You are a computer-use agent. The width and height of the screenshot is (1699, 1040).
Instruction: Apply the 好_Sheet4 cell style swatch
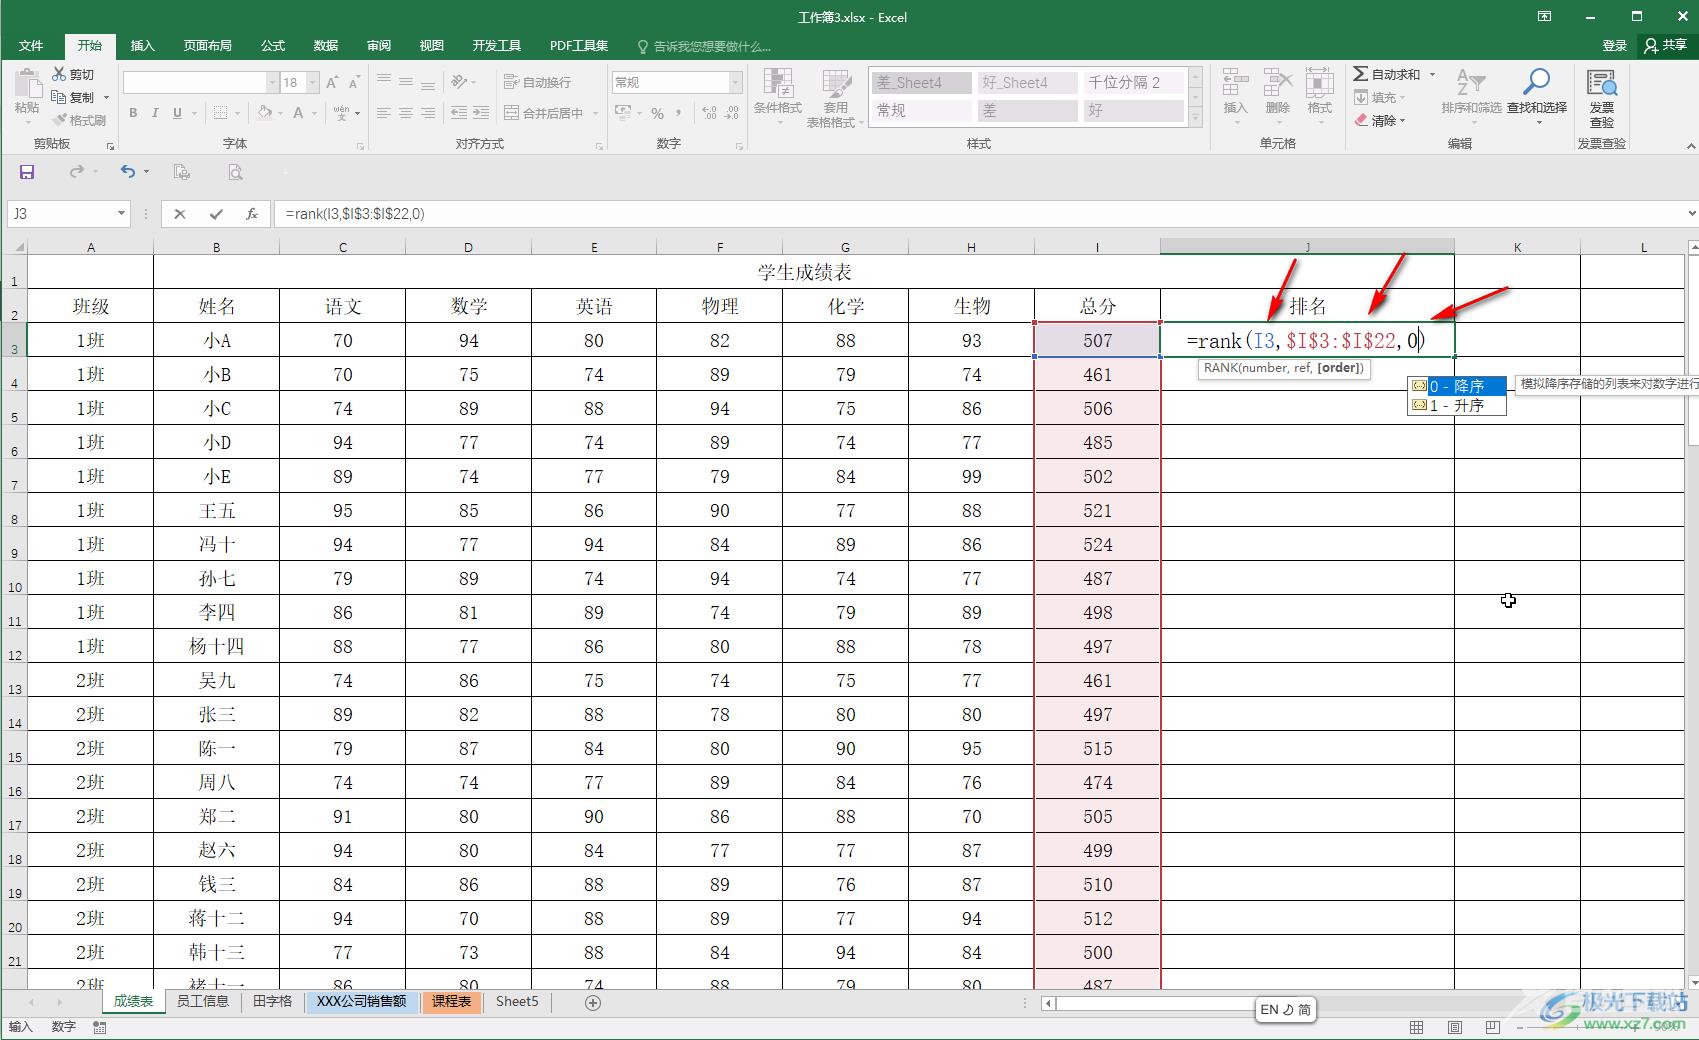1027,83
